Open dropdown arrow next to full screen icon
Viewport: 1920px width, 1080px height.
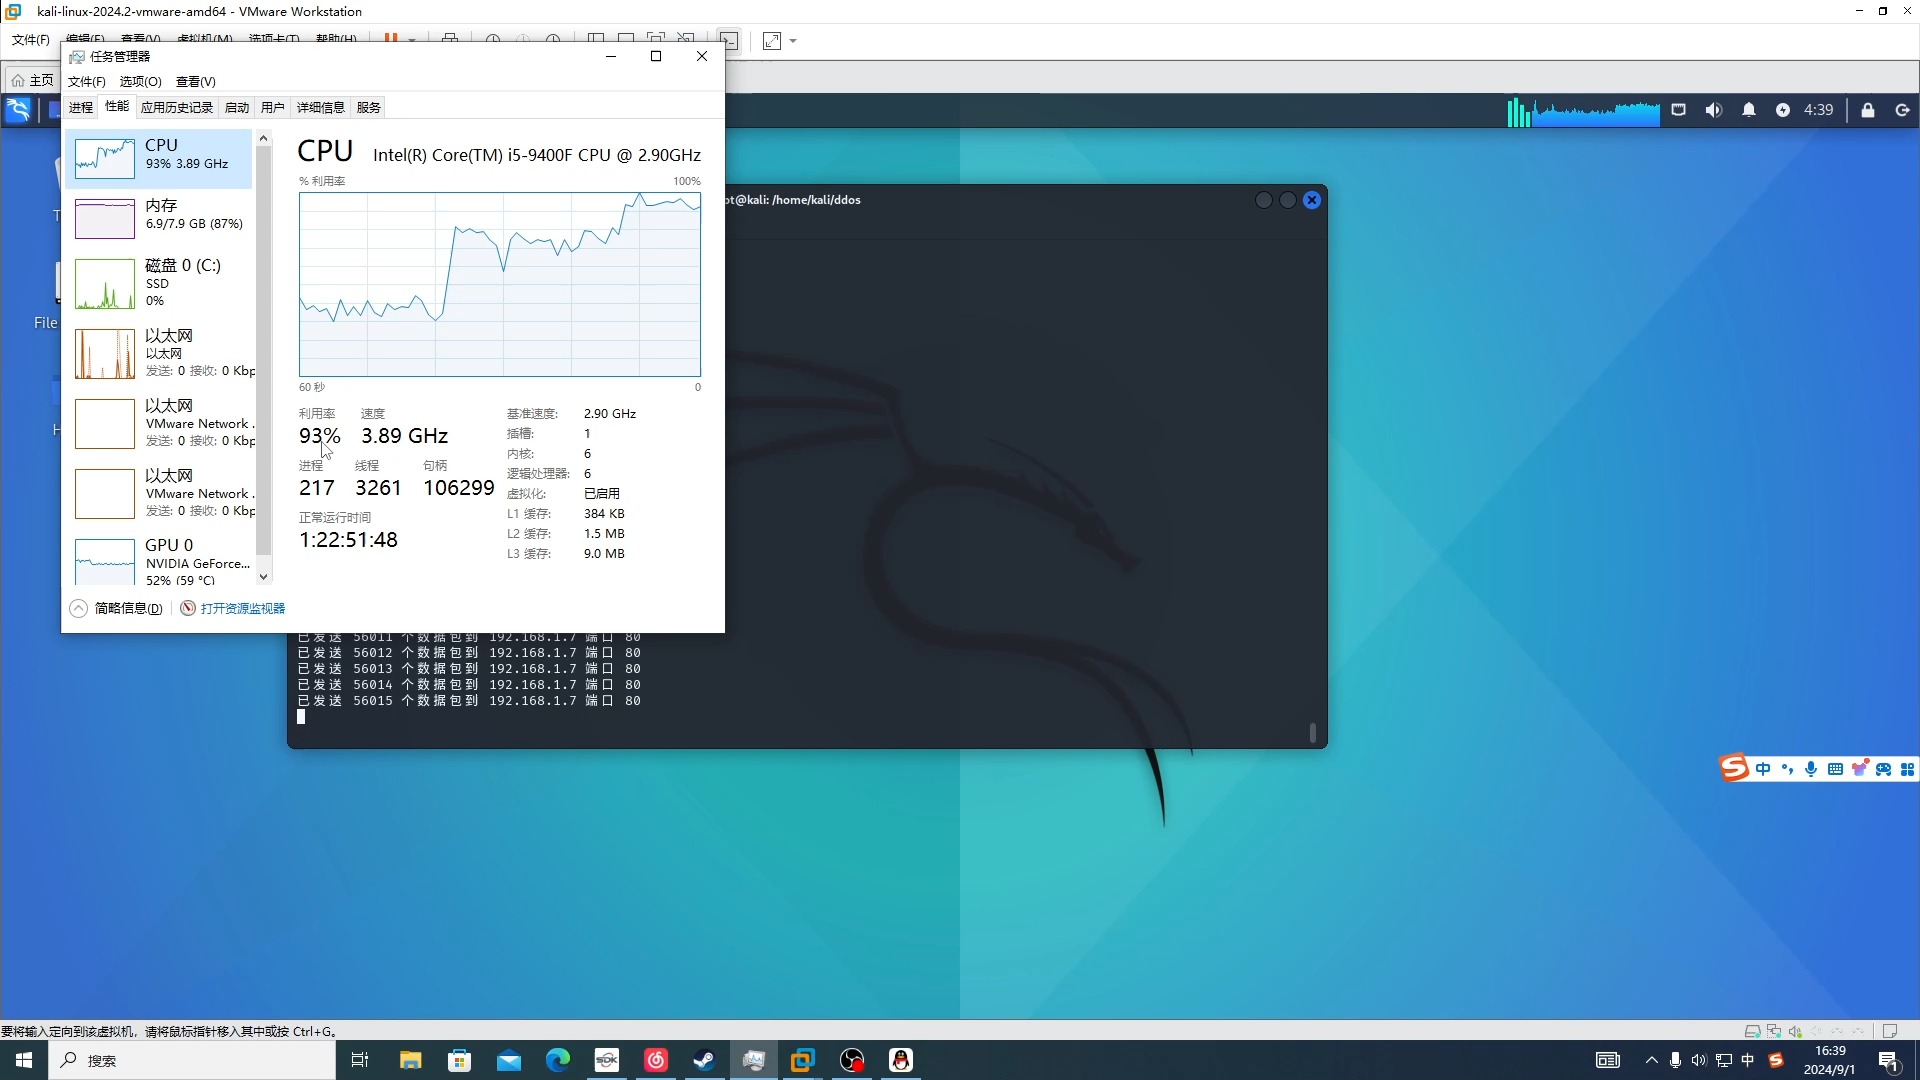(x=793, y=41)
